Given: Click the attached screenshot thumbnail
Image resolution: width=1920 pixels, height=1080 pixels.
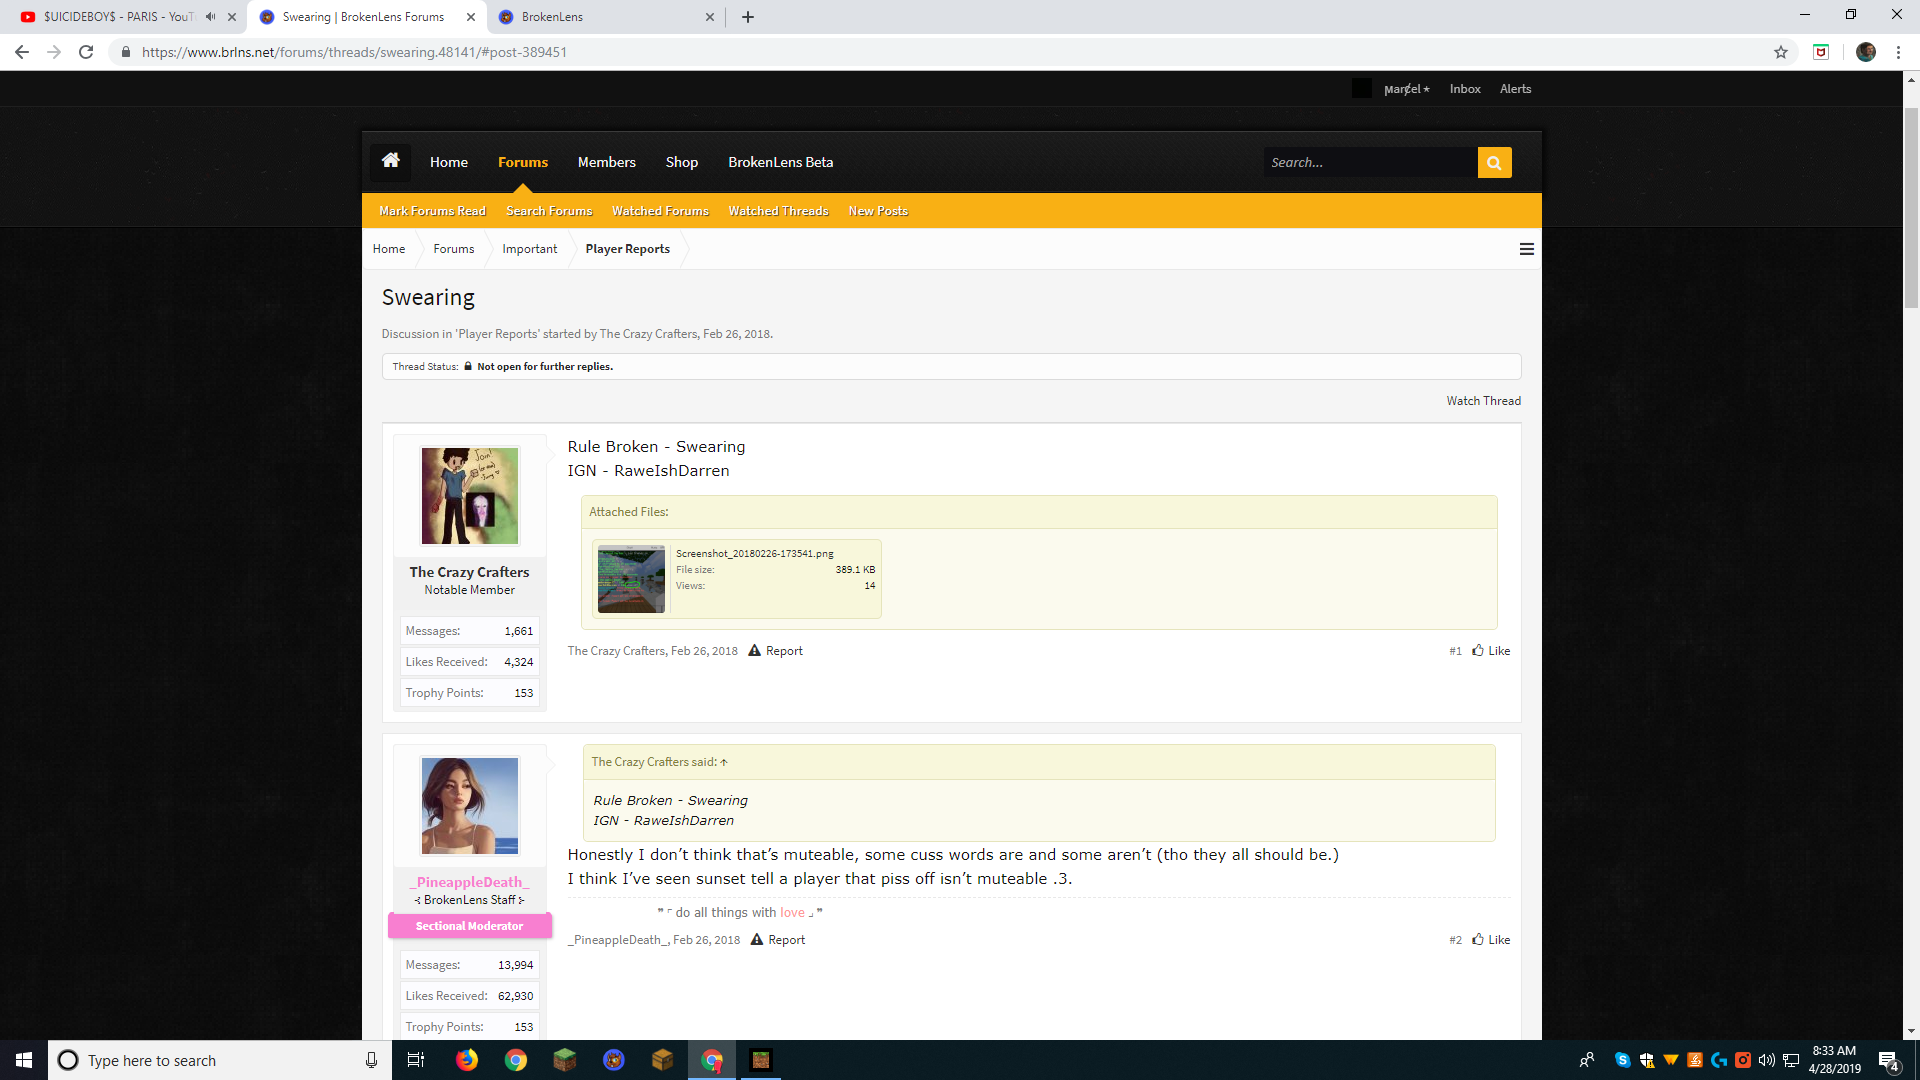Looking at the screenshot, I should [631, 579].
